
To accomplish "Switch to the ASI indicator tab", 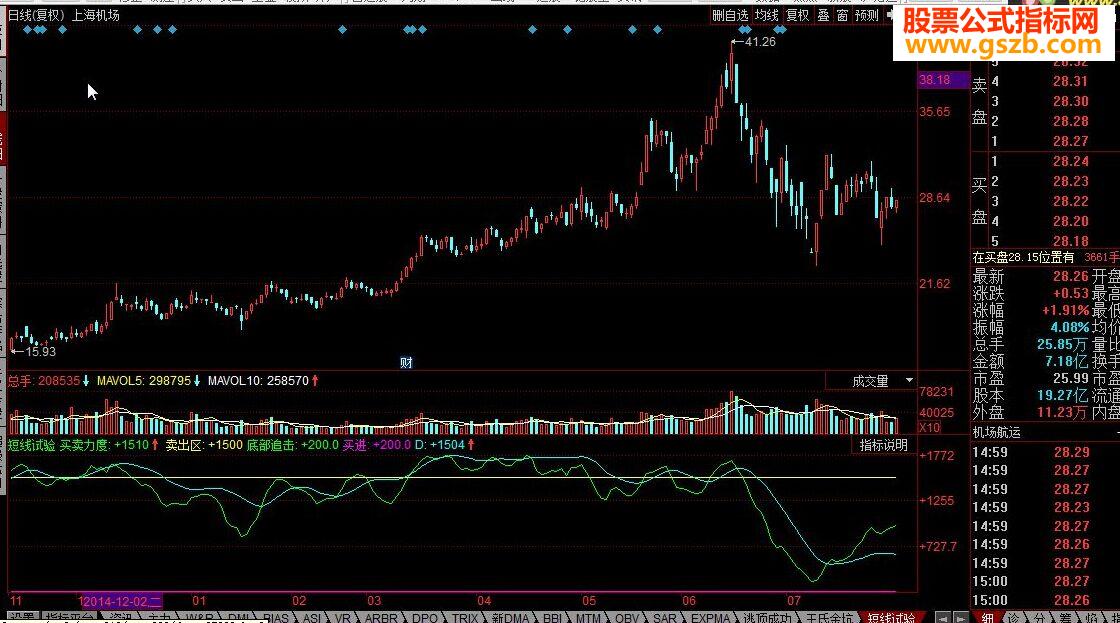I will (311, 617).
